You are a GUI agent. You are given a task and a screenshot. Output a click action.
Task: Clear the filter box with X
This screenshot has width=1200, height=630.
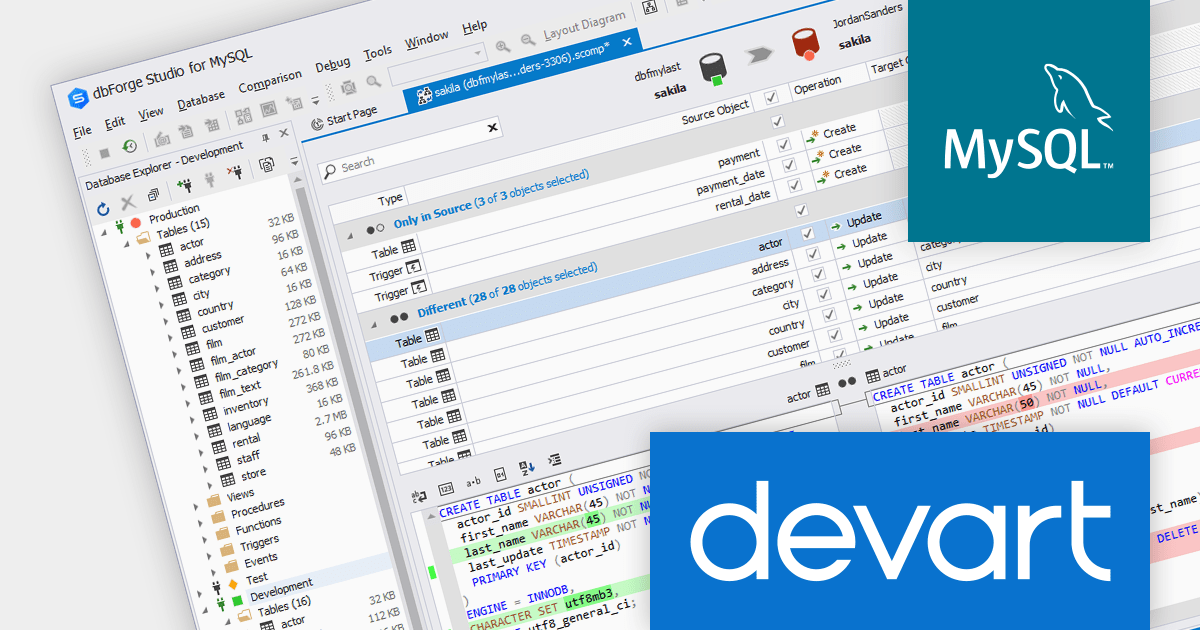pos(492,128)
